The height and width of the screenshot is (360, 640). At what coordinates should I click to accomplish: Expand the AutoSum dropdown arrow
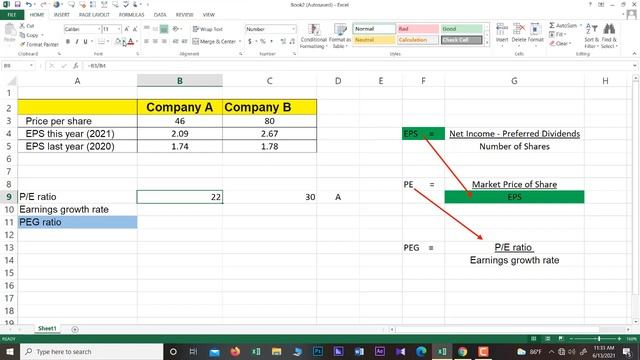coord(581,25)
